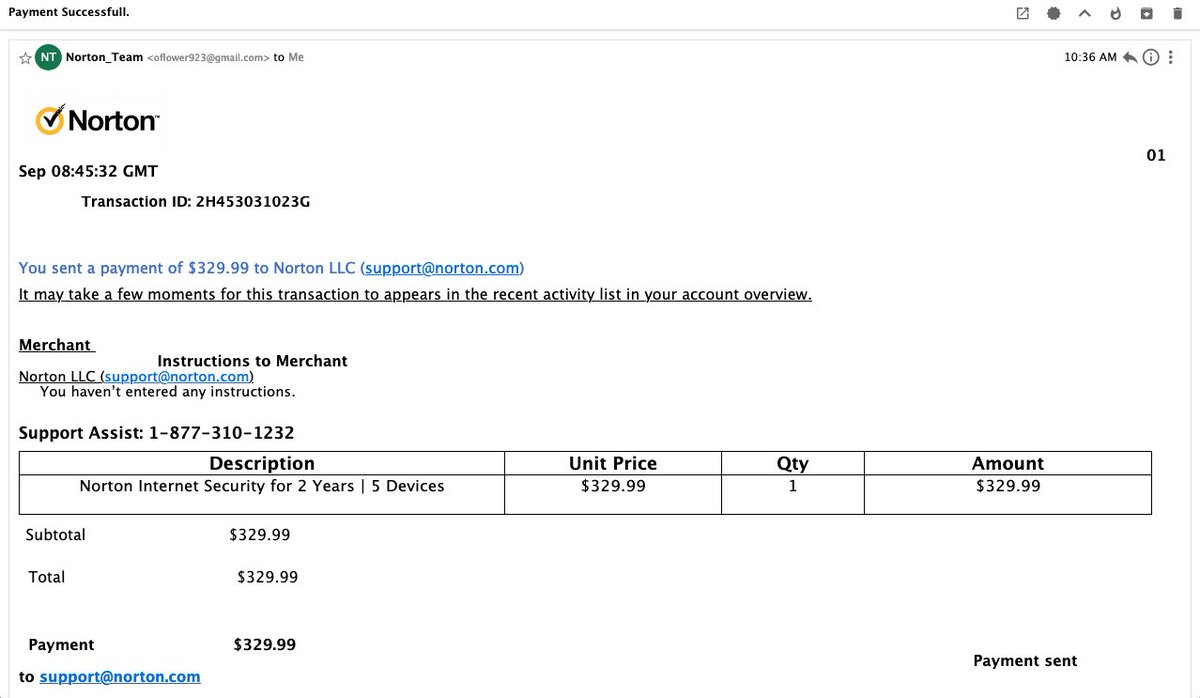The width and height of the screenshot is (1200, 698).
Task: Click the Unit Price column header
Action: click(x=613, y=463)
